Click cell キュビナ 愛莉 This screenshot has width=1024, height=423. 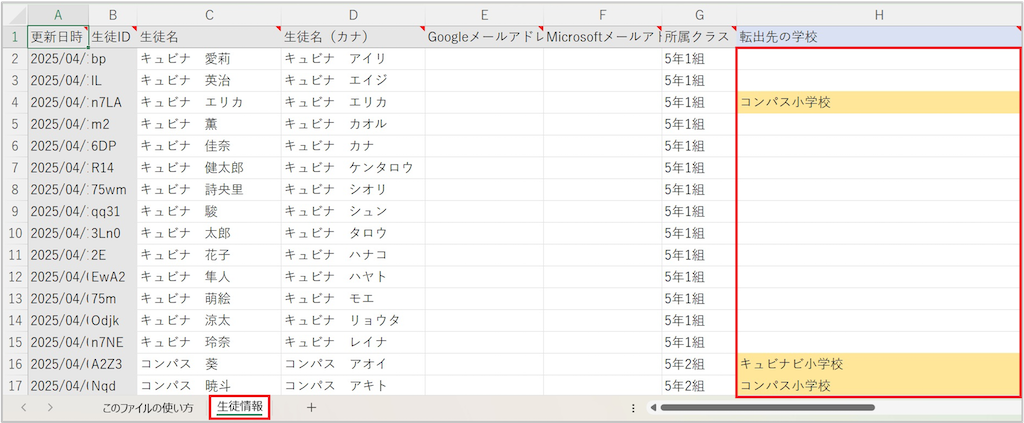pyautogui.click(x=209, y=59)
